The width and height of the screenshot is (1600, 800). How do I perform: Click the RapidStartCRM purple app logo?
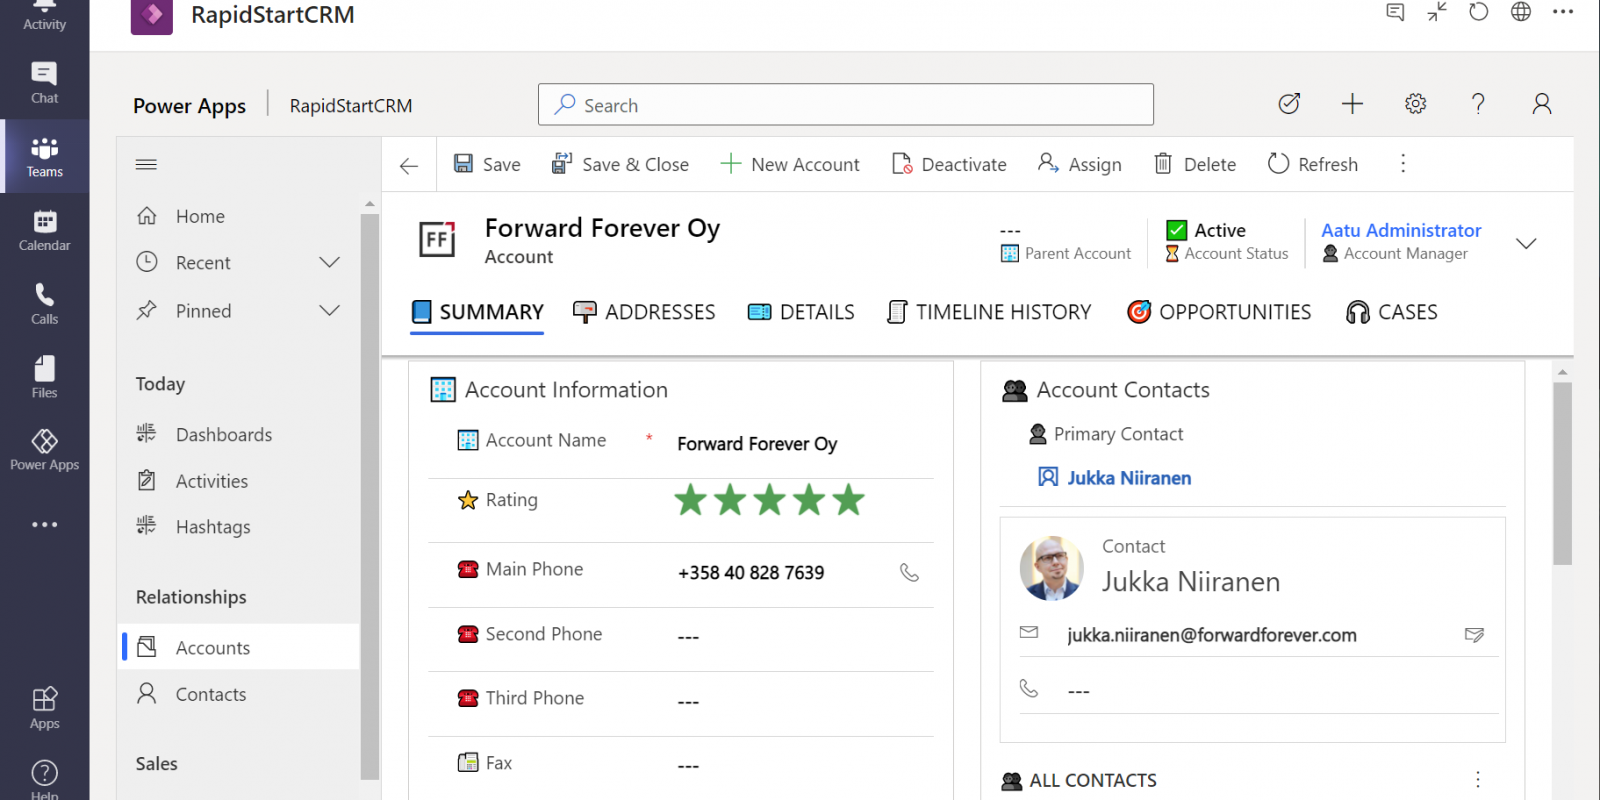click(x=152, y=15)
